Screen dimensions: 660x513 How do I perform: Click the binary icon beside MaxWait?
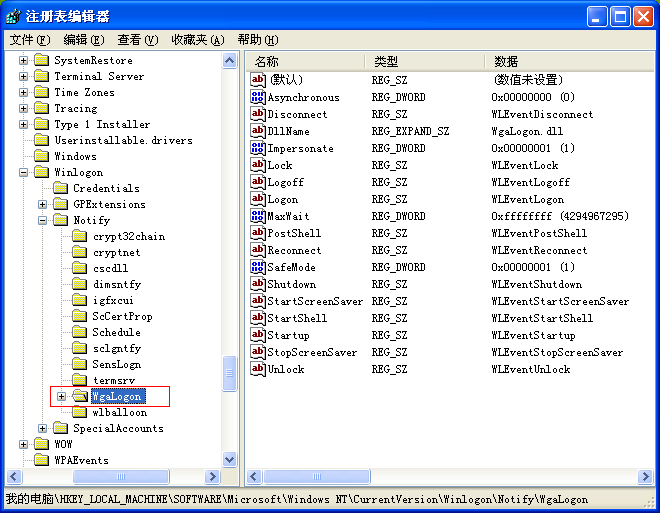pos(258,216)
